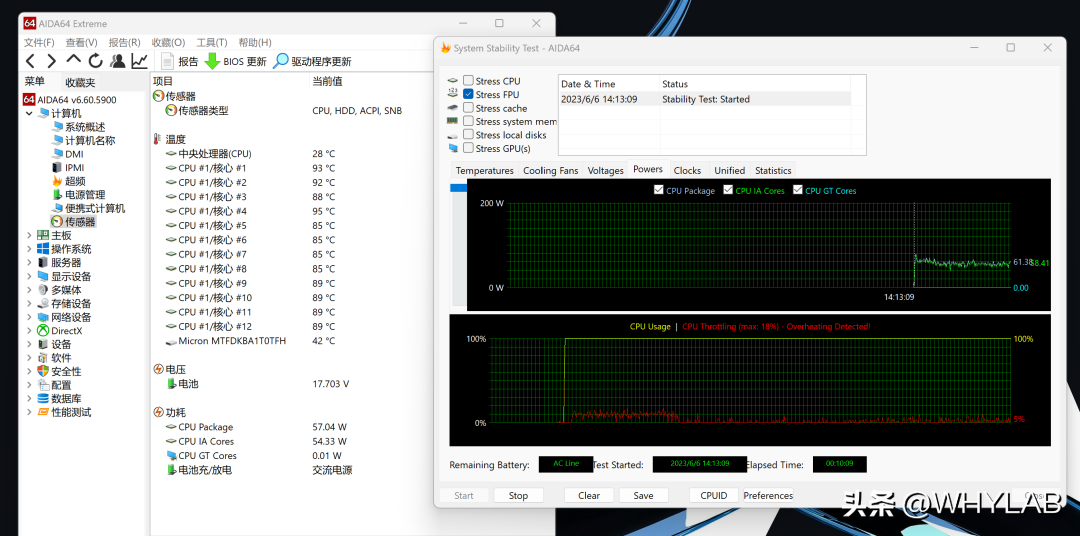Image resolution: width=1080 pixels, height=536 pixels.
Task: Switch to the Cooling Fans tab
Action: 550,170
